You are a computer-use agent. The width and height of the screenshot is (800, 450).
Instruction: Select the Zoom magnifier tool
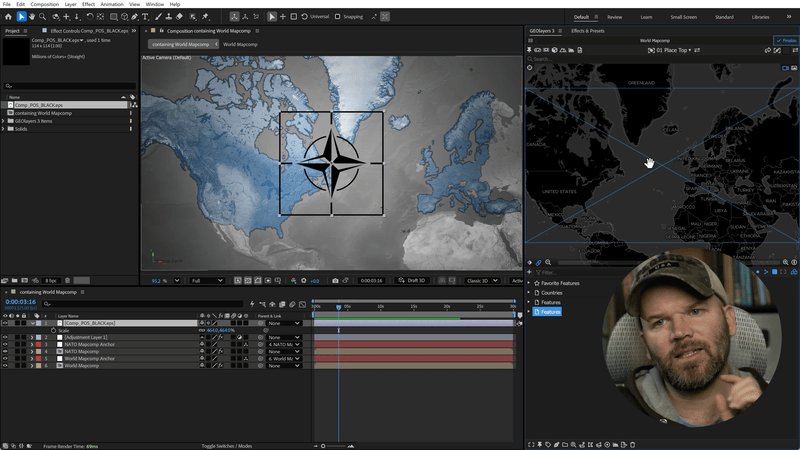point(42,16)
